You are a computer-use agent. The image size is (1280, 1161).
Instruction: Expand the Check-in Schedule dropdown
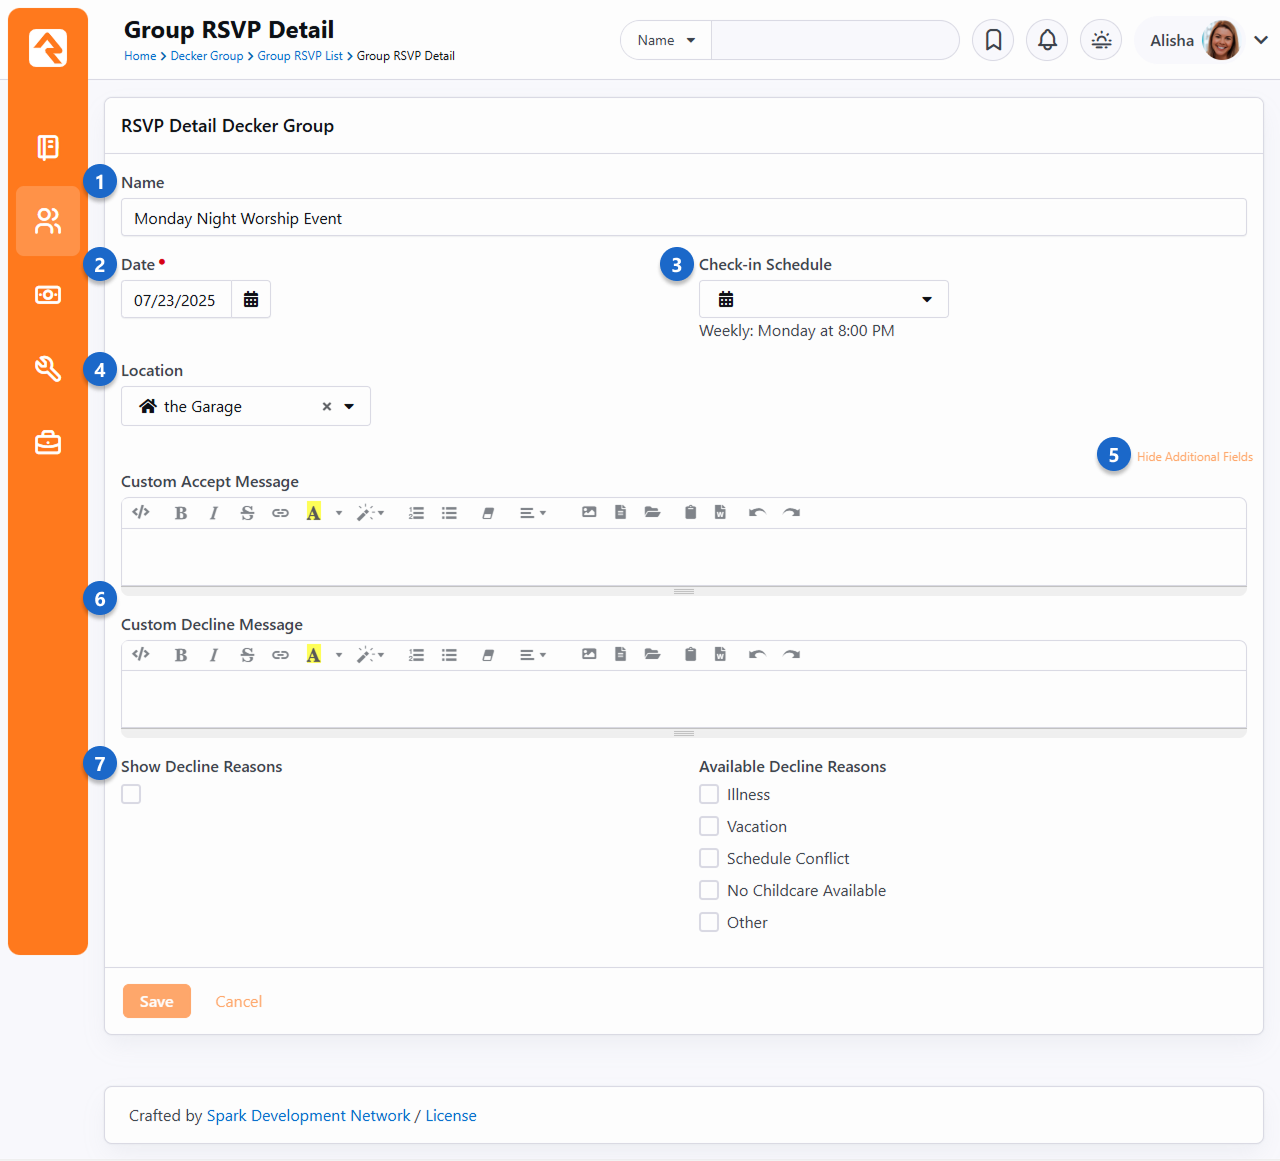823,300
